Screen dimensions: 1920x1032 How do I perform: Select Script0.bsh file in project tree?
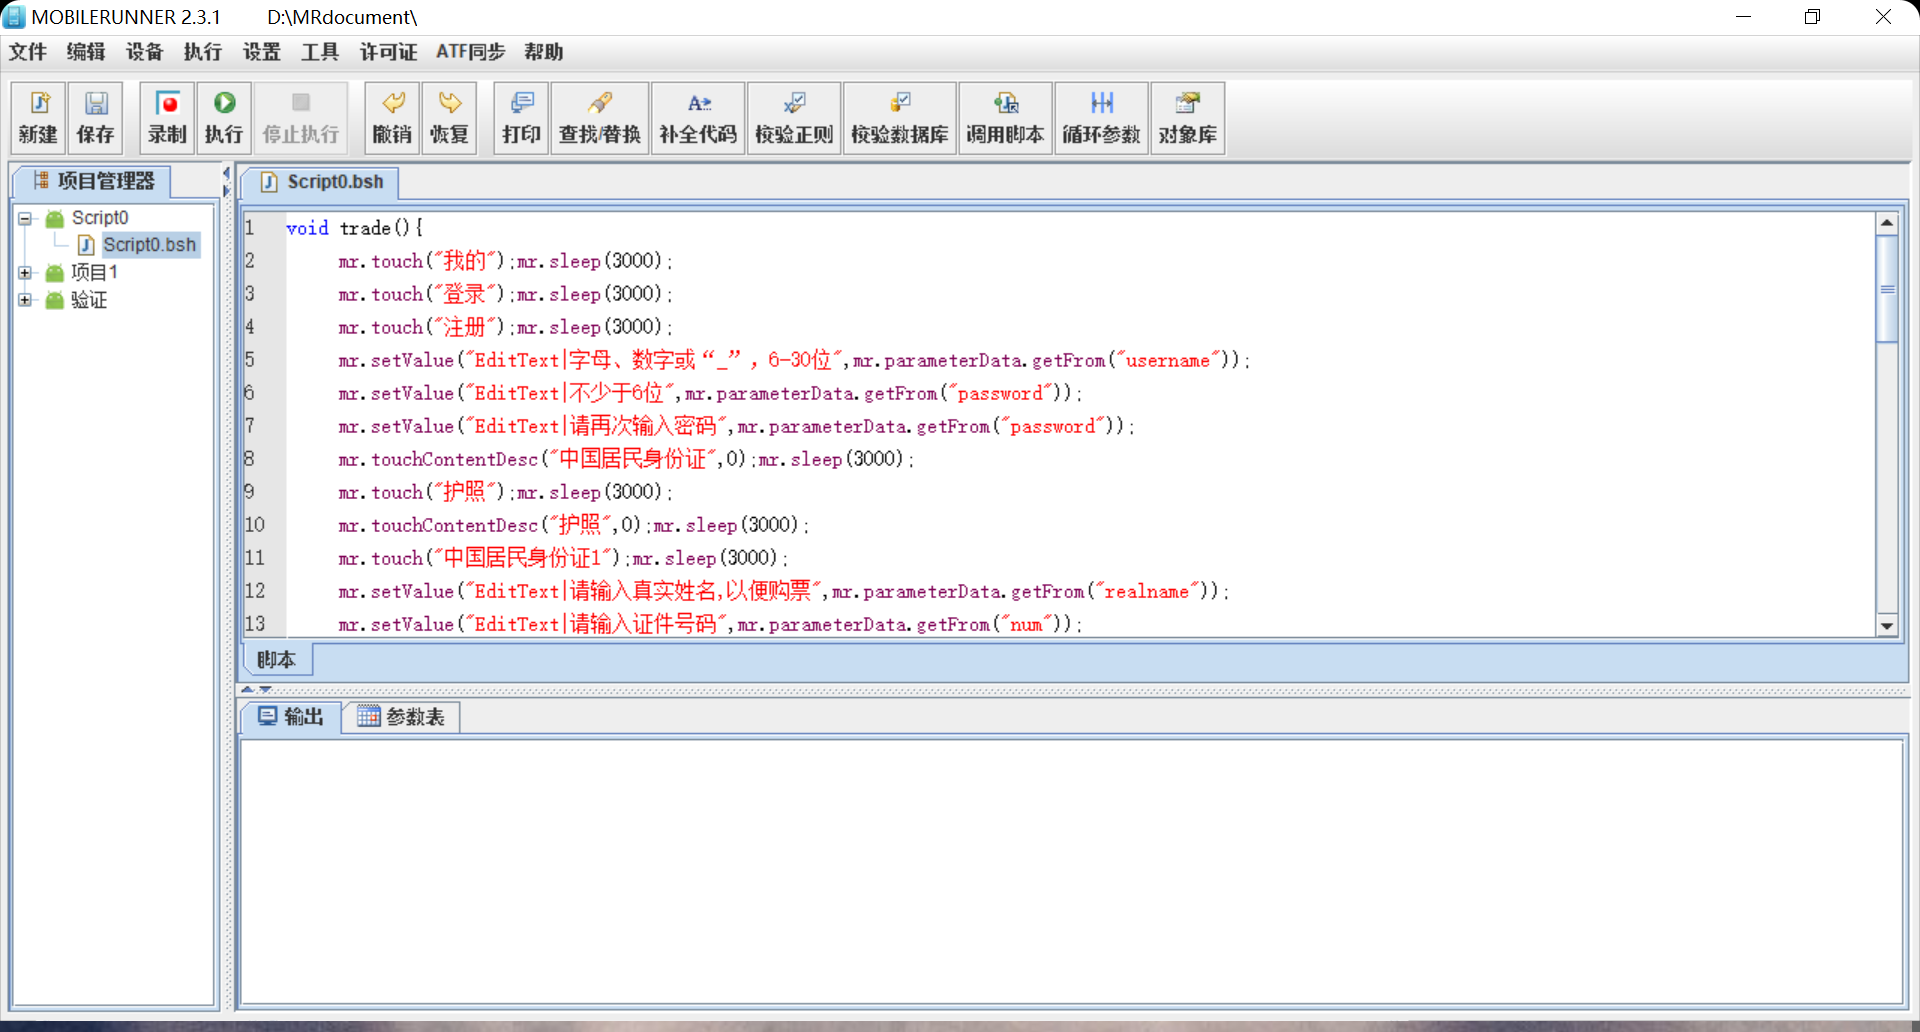coord(149,245)
